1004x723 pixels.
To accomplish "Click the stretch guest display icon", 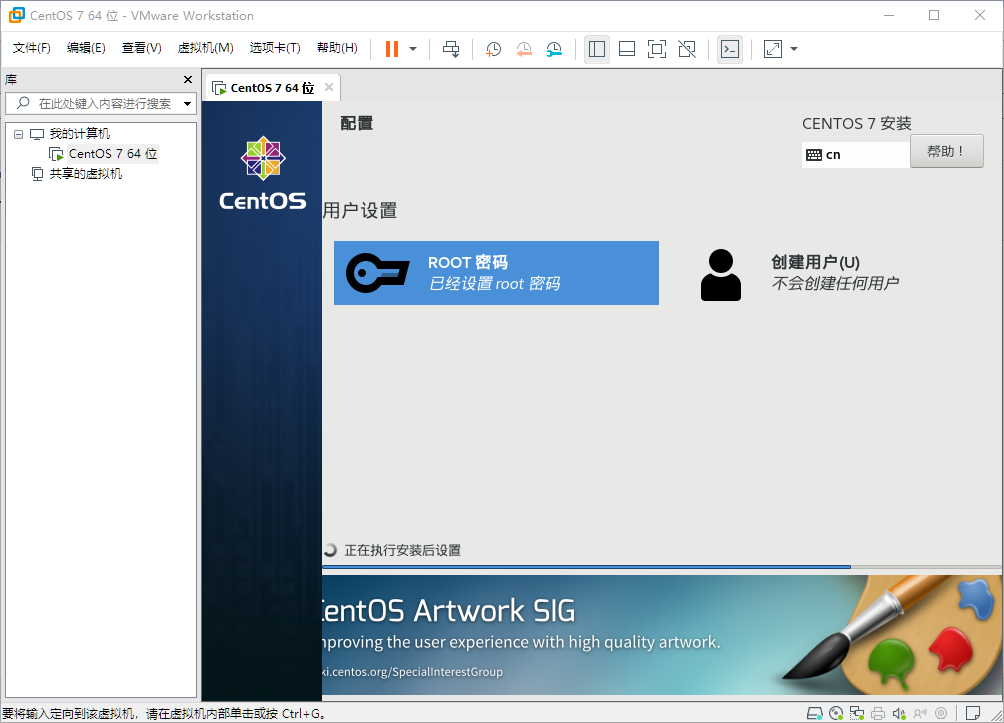I will point(773,49).
